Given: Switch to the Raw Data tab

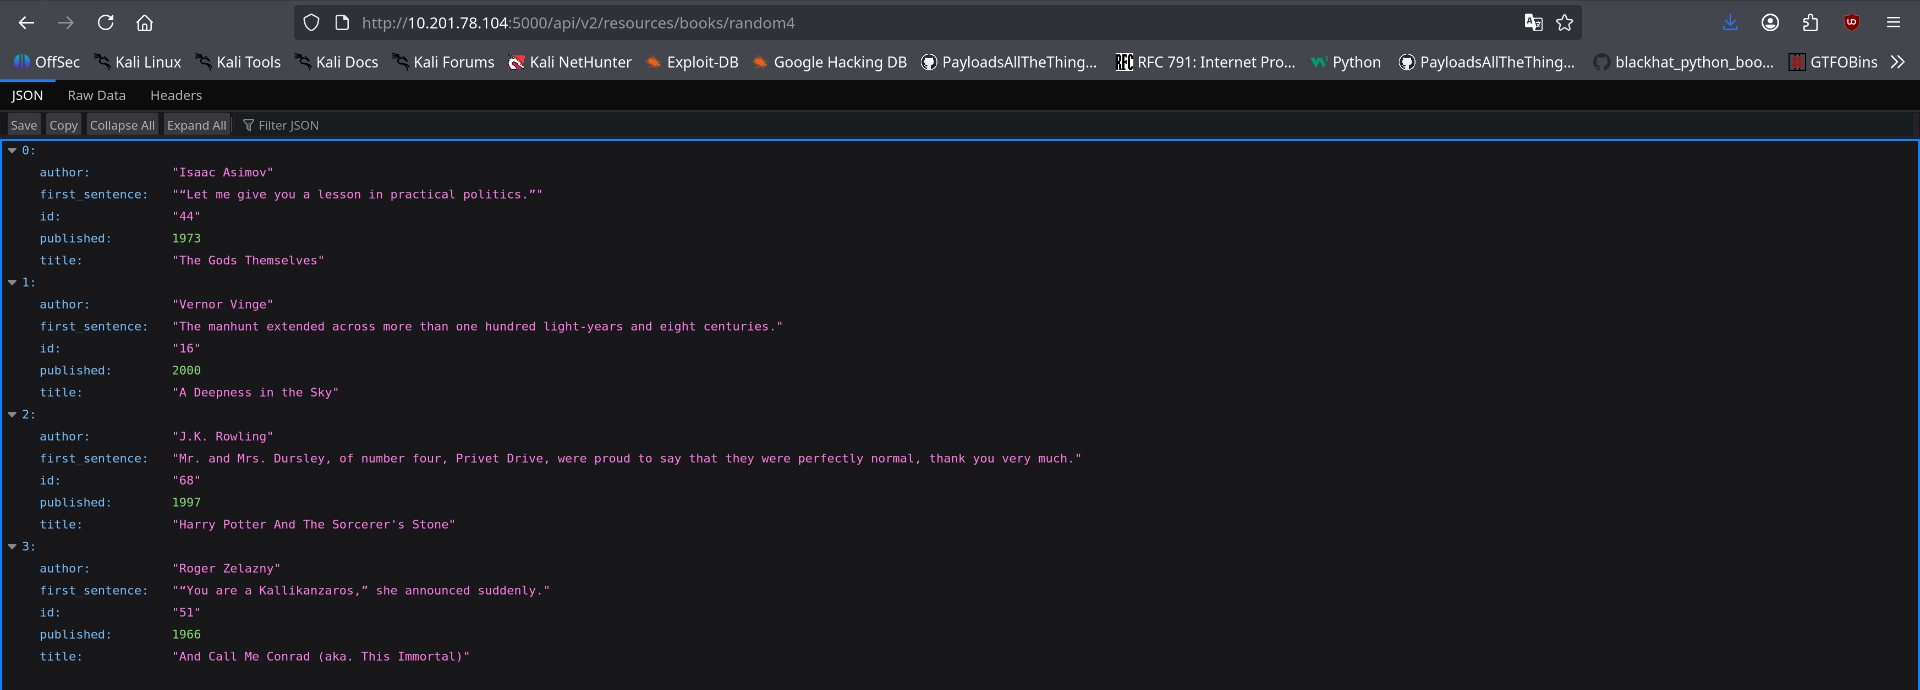Looking at the screenshot, I should [97, 96].
